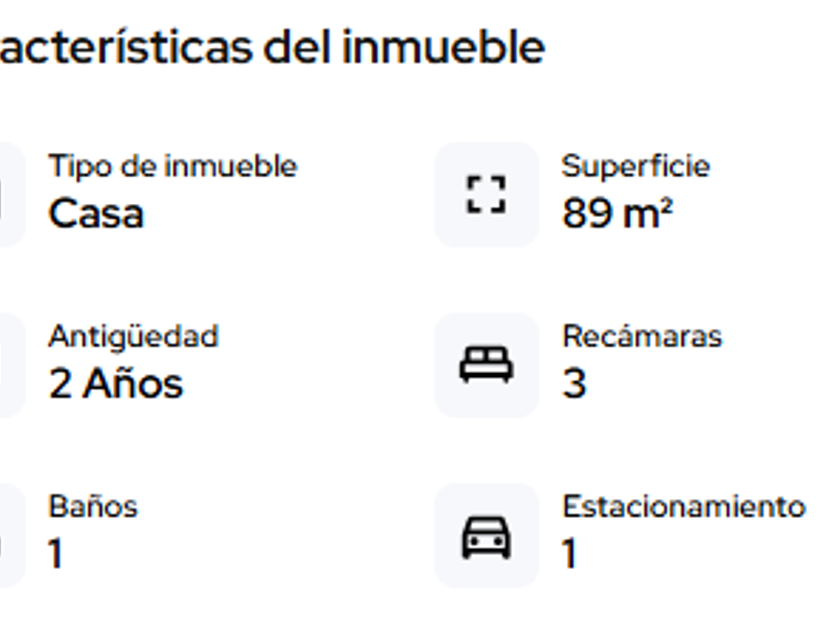Select the 'Antigüedad' label
This screenshot has height=630, width=840.
tap(133, 336)
